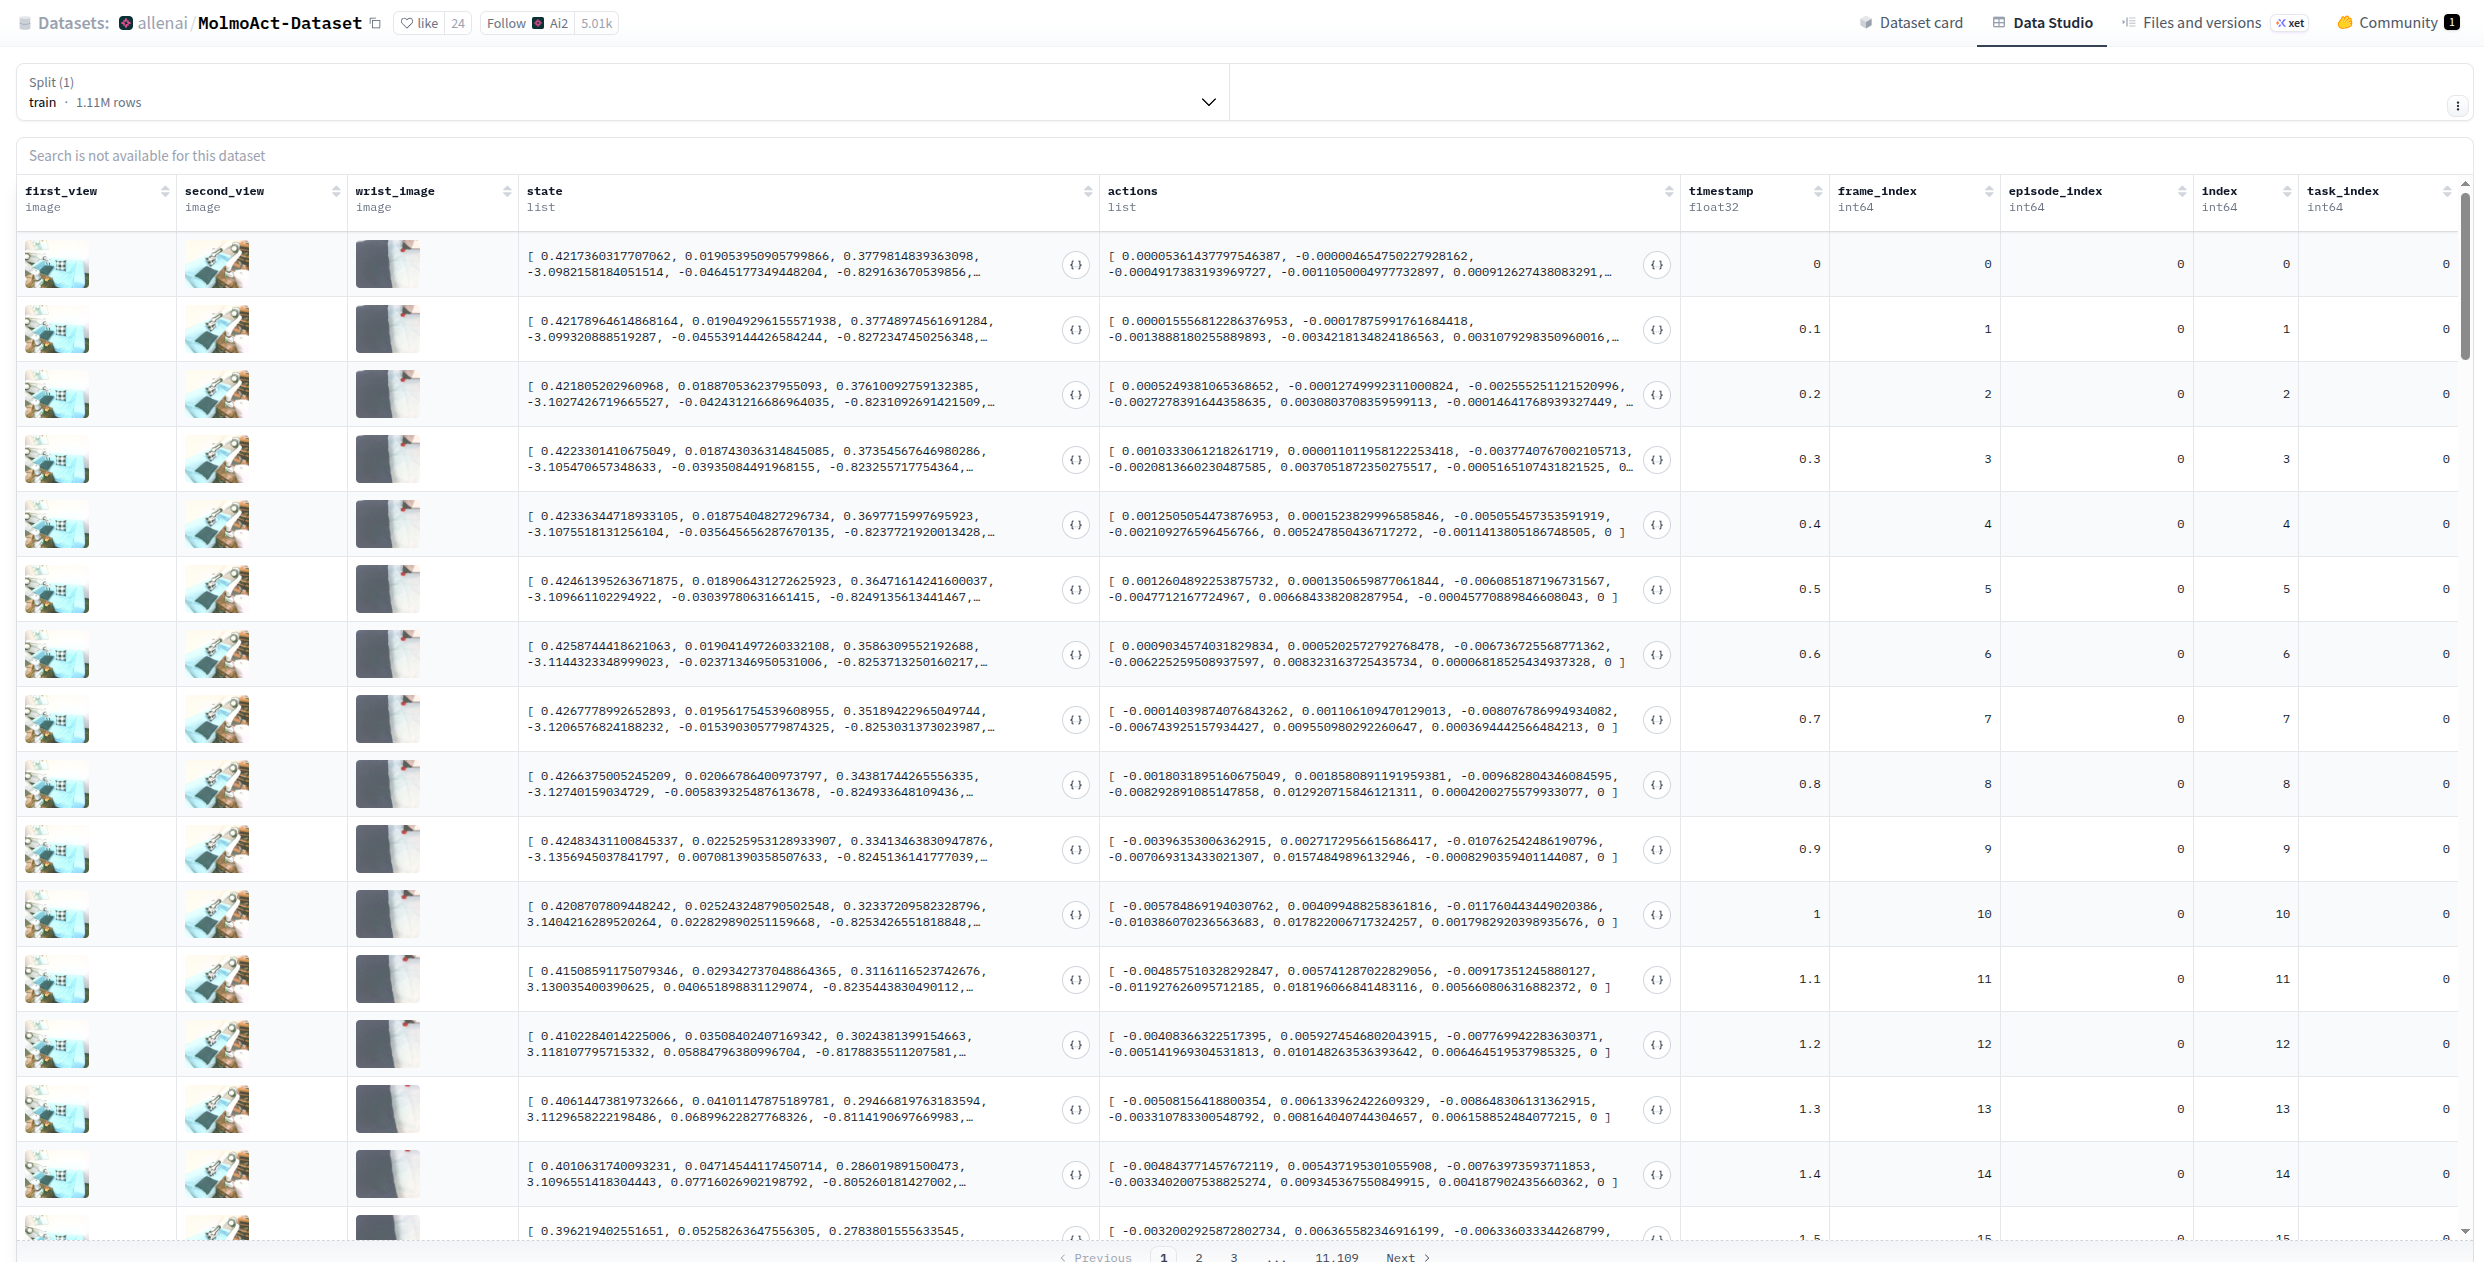Open the allenai organization link
This screenshot has width=2484, height=1262.
[x=162, y=23]
